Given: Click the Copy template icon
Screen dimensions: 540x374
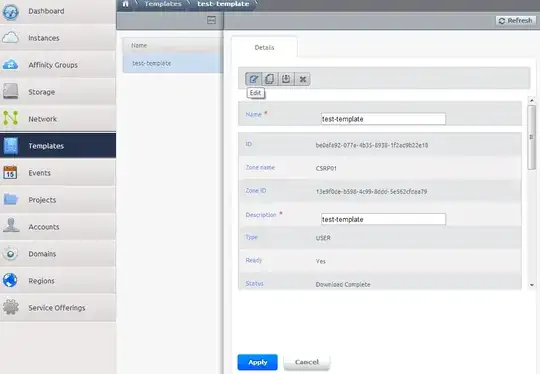Looking at the screenshot, I should click(270, 79).
